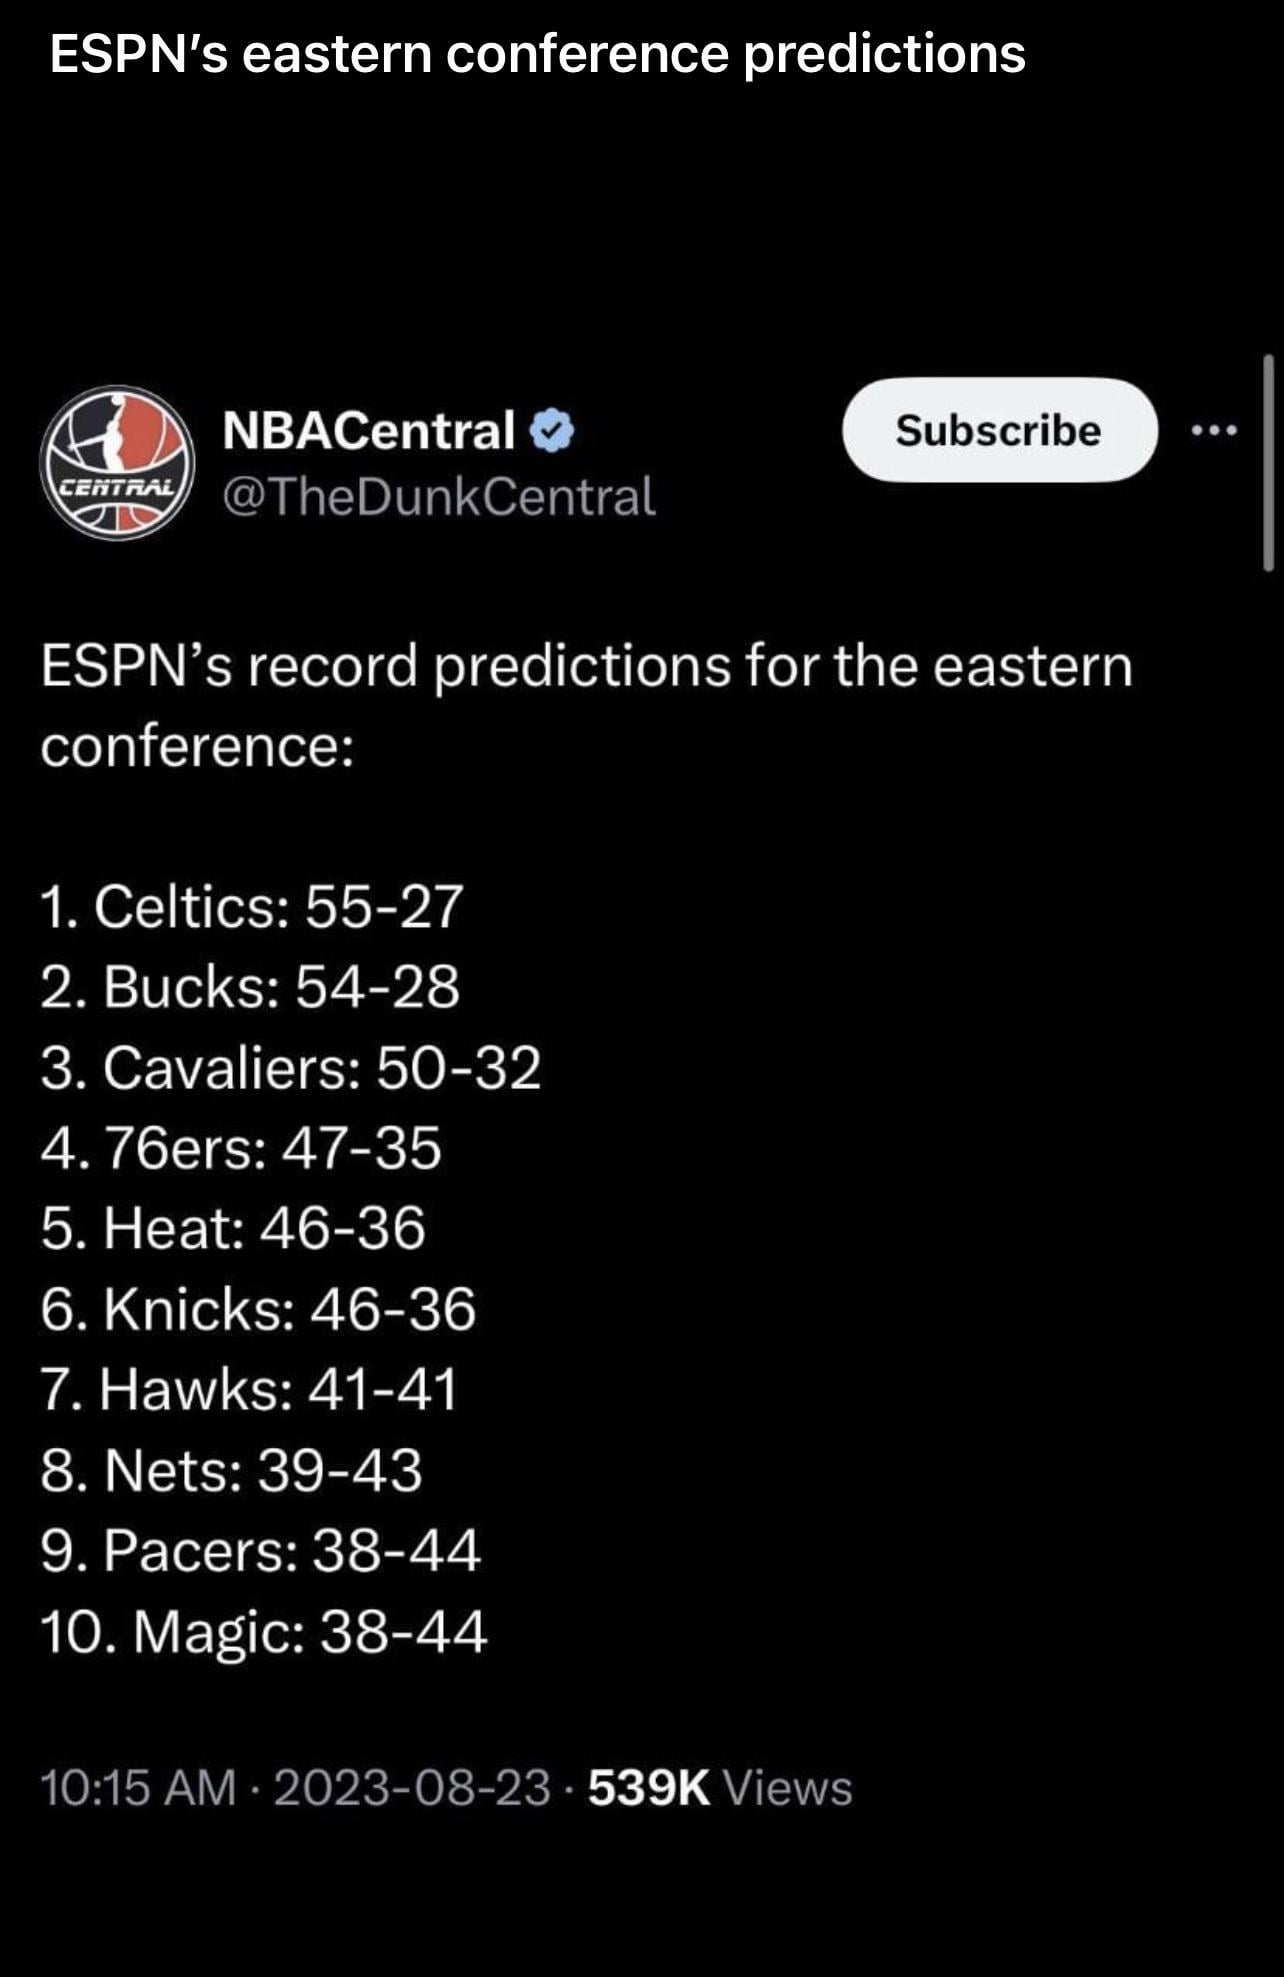This screenshot has width=1284, height=1977.
Task: Select the Hawks: 41-41 line
Action: 249,1389
